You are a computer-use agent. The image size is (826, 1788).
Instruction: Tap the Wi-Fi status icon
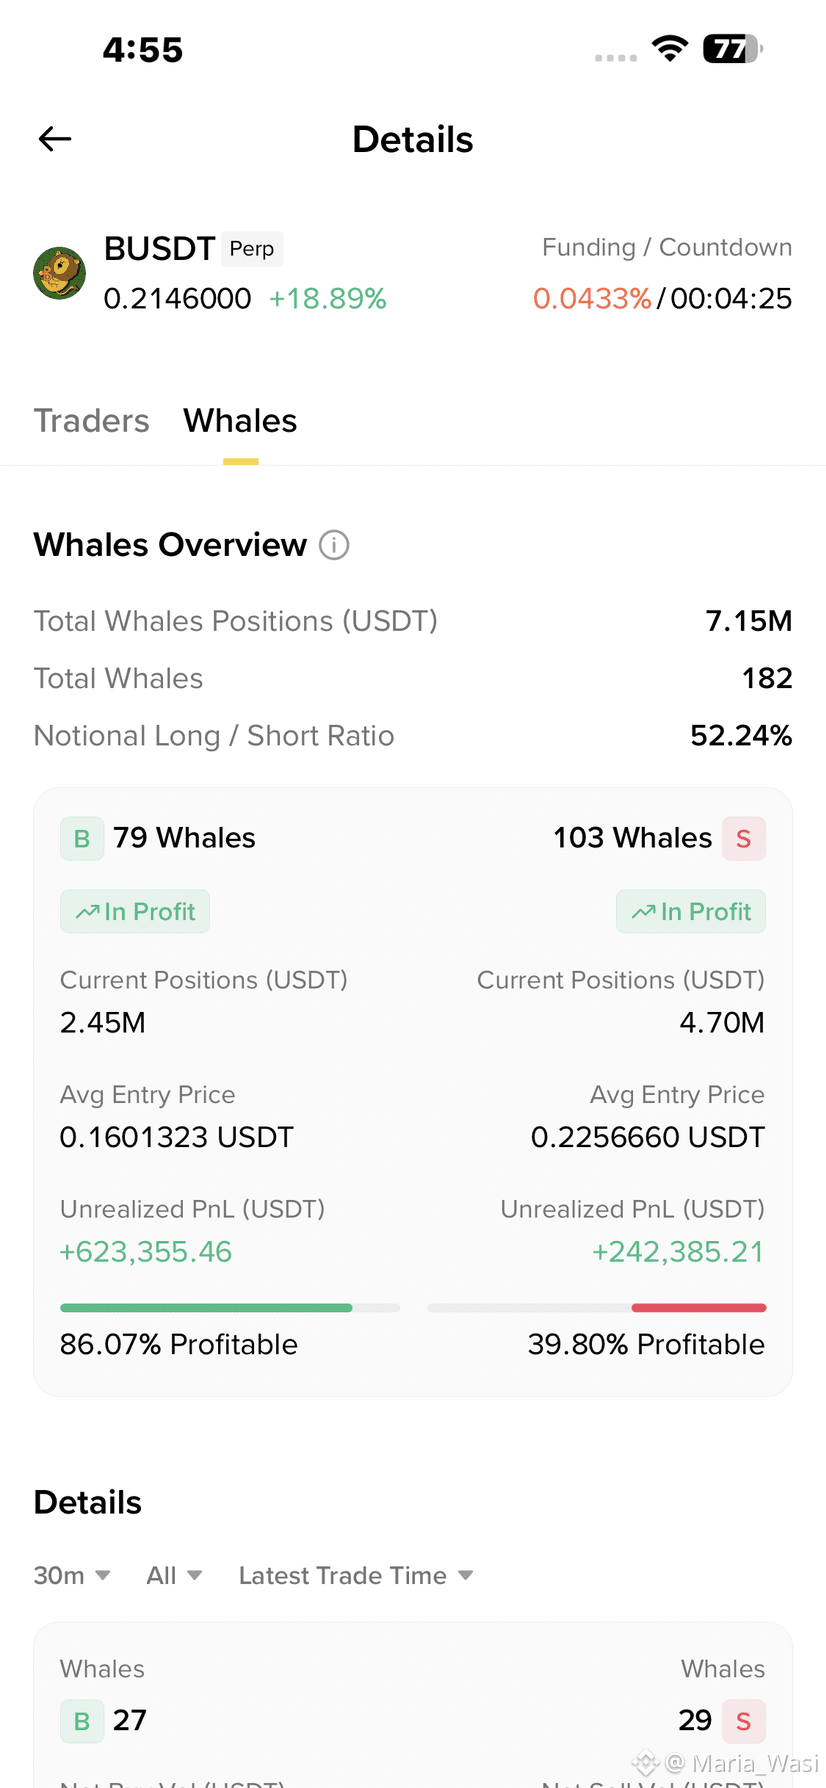click(x=669, y=48)
